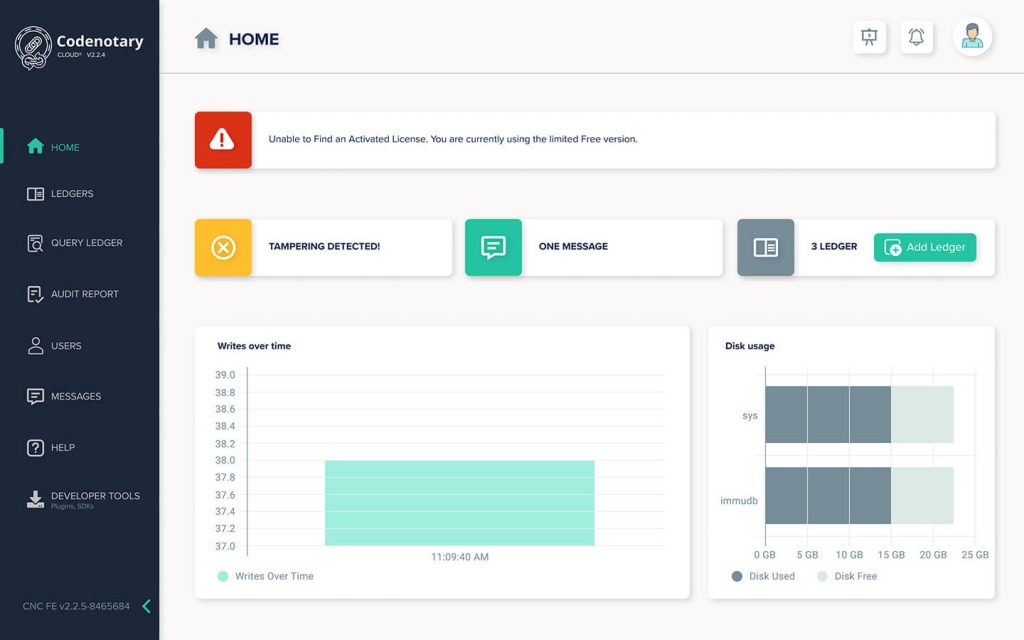Image resolution: width=1024 pixels, height=640 pixels.
Task: Click the ONE MESSAGE card text
Action: (x=573, y=246)
